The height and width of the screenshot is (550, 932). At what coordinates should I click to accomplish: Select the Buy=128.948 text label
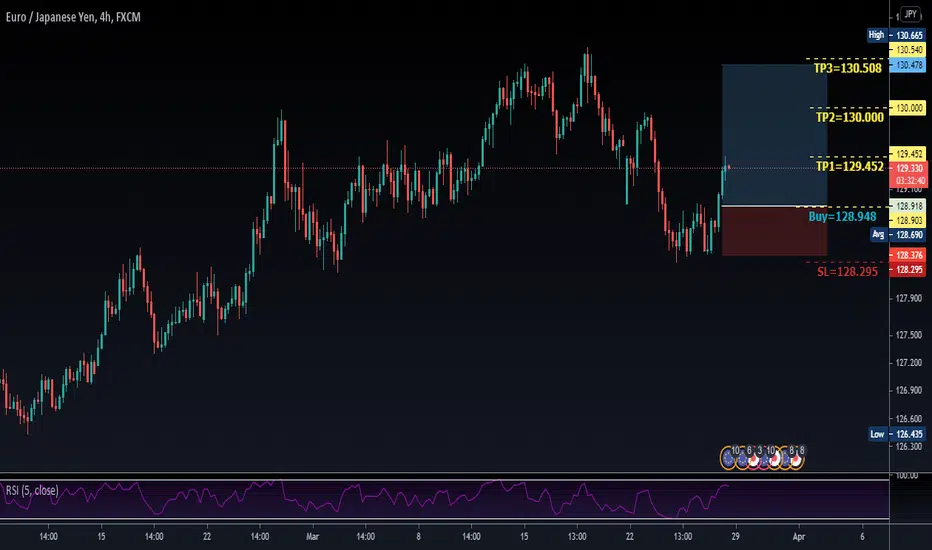pyautogui.click(x=842, y=216)
